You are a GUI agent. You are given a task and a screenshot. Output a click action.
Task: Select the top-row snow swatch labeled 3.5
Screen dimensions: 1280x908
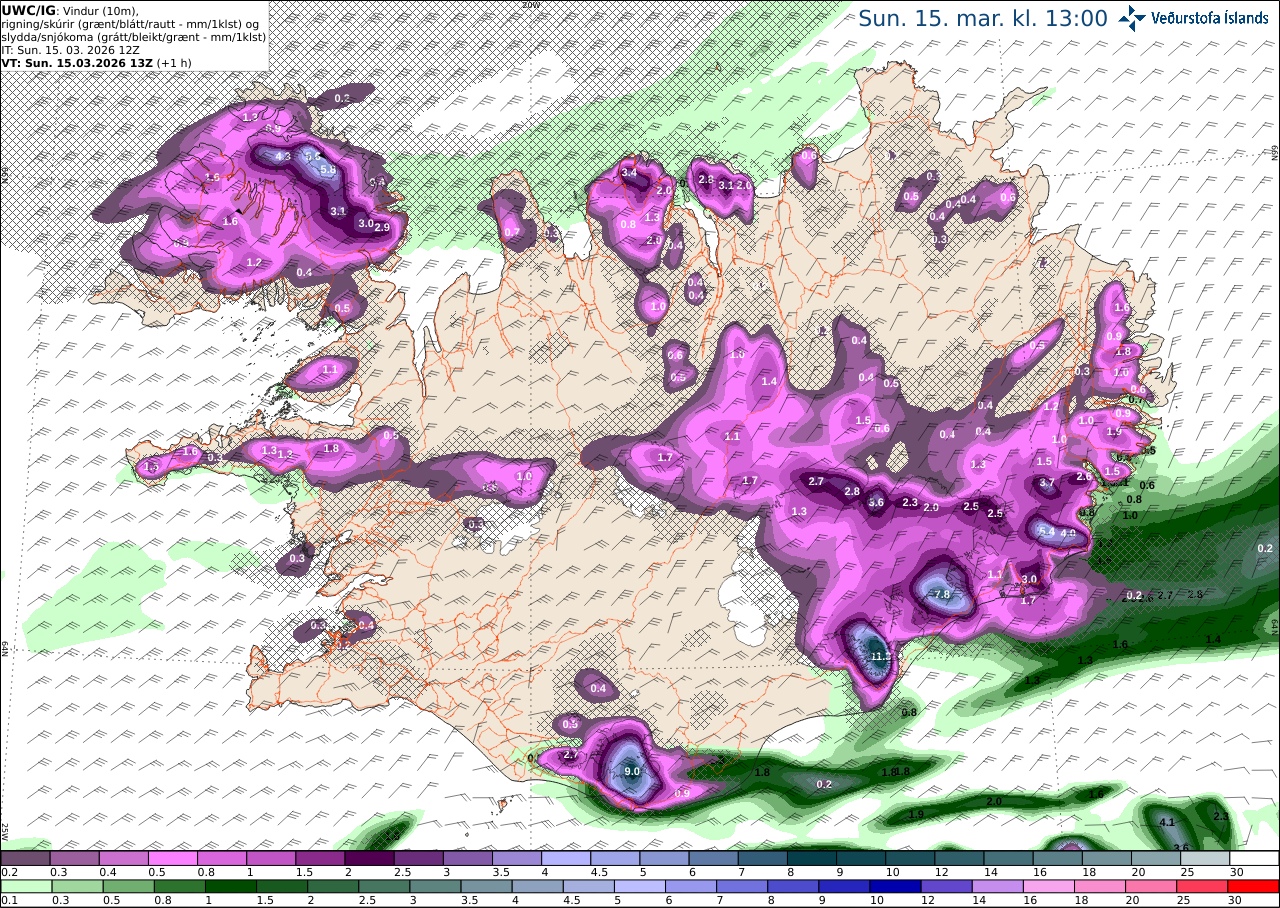point(517,858)
